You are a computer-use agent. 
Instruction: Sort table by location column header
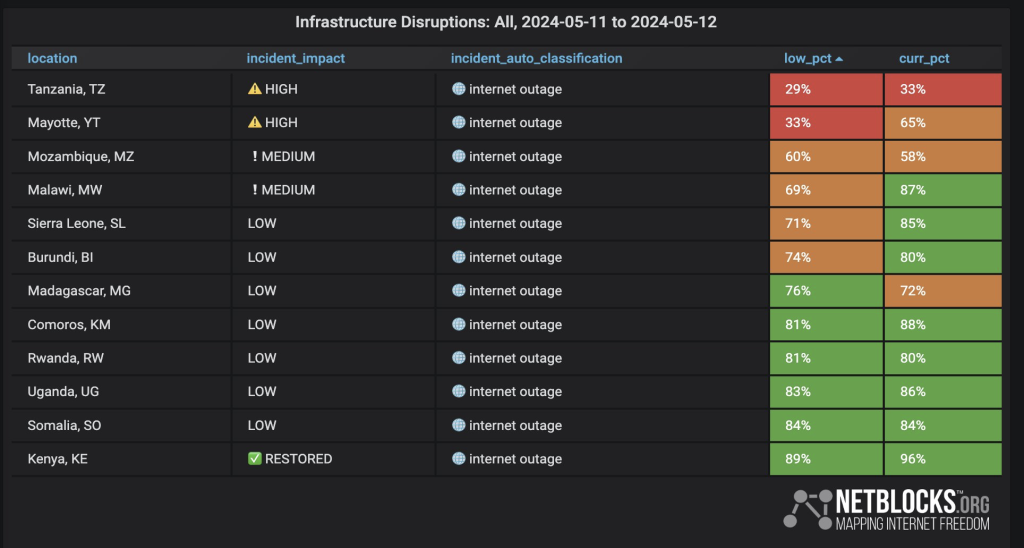[52, 59]
